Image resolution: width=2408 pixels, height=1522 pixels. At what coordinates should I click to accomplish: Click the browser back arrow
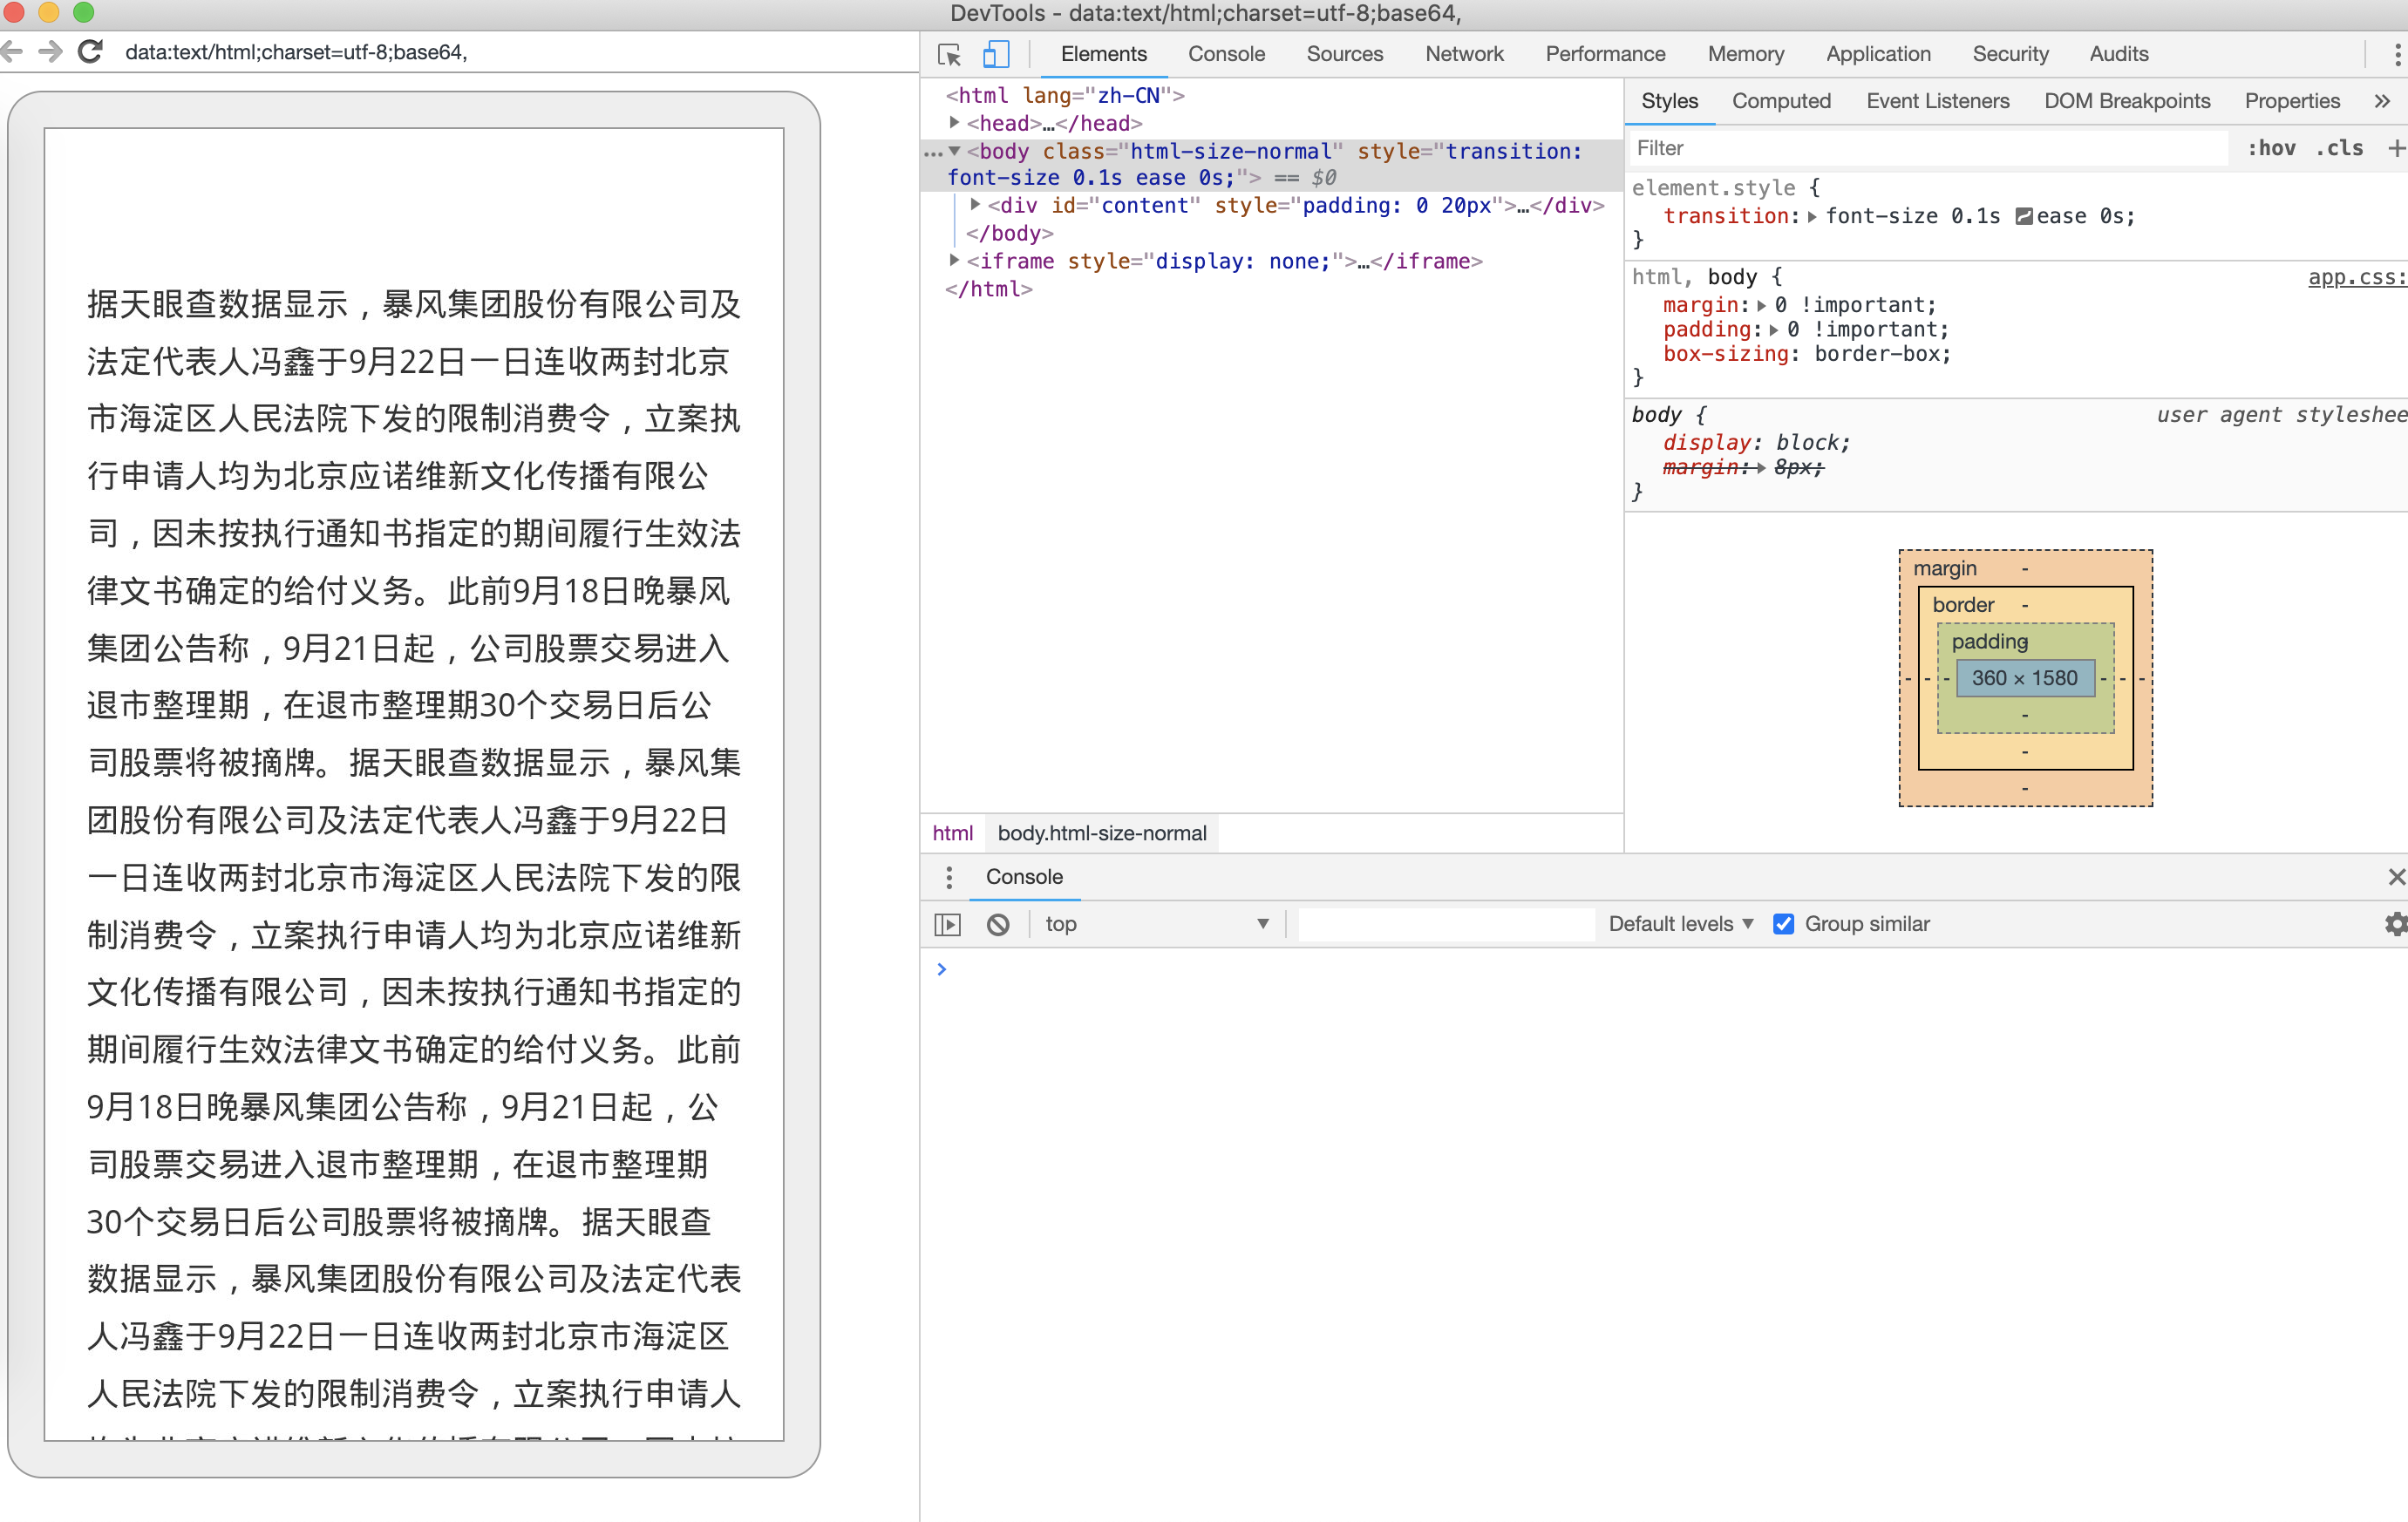click(x=13, y=51)
